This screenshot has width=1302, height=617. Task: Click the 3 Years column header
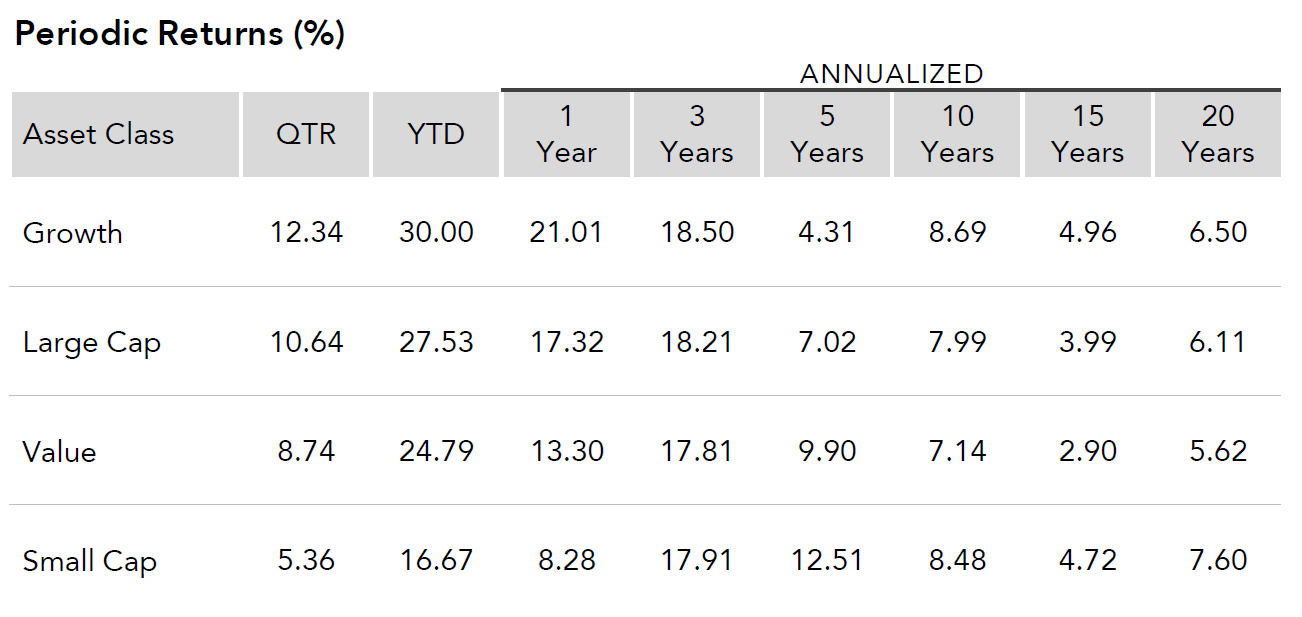click(697, 135)
